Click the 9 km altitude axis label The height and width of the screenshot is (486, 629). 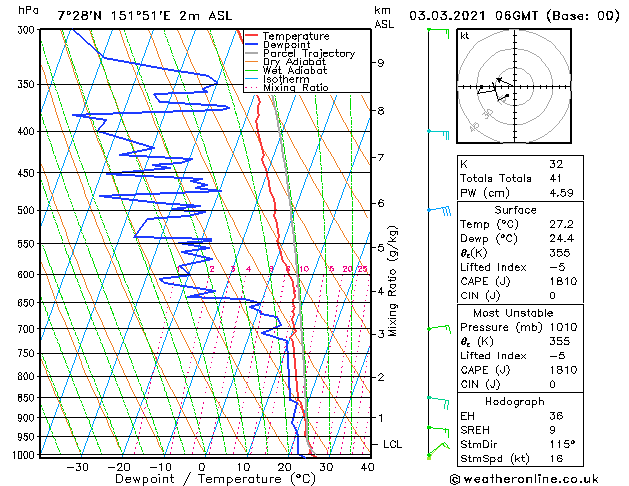[x=380, y=63]
